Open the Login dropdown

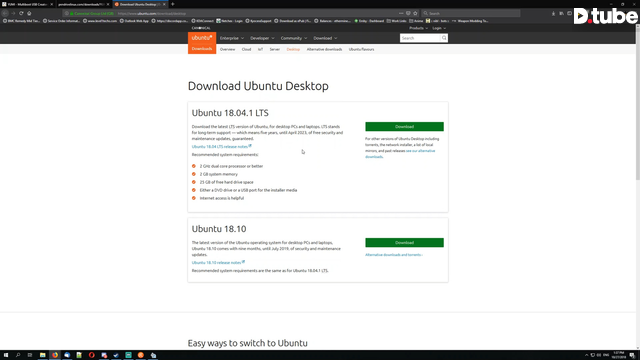439,28
